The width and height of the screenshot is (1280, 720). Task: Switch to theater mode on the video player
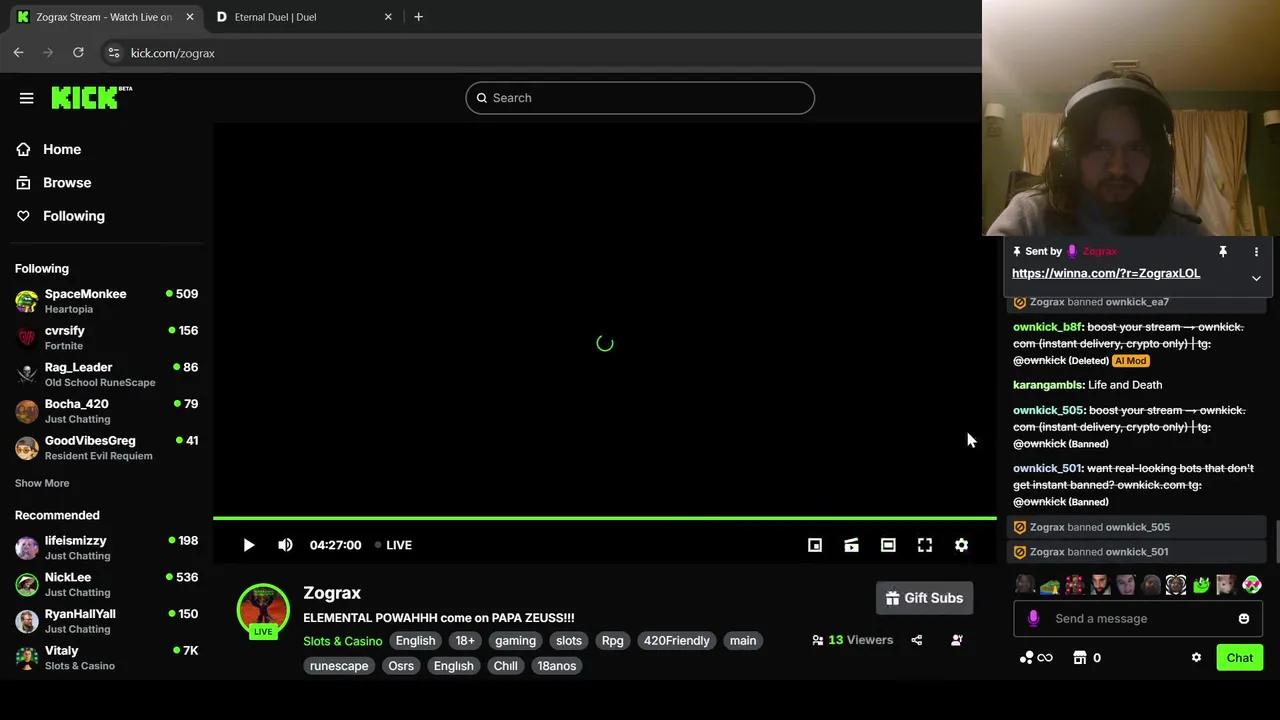pos(888,545)
